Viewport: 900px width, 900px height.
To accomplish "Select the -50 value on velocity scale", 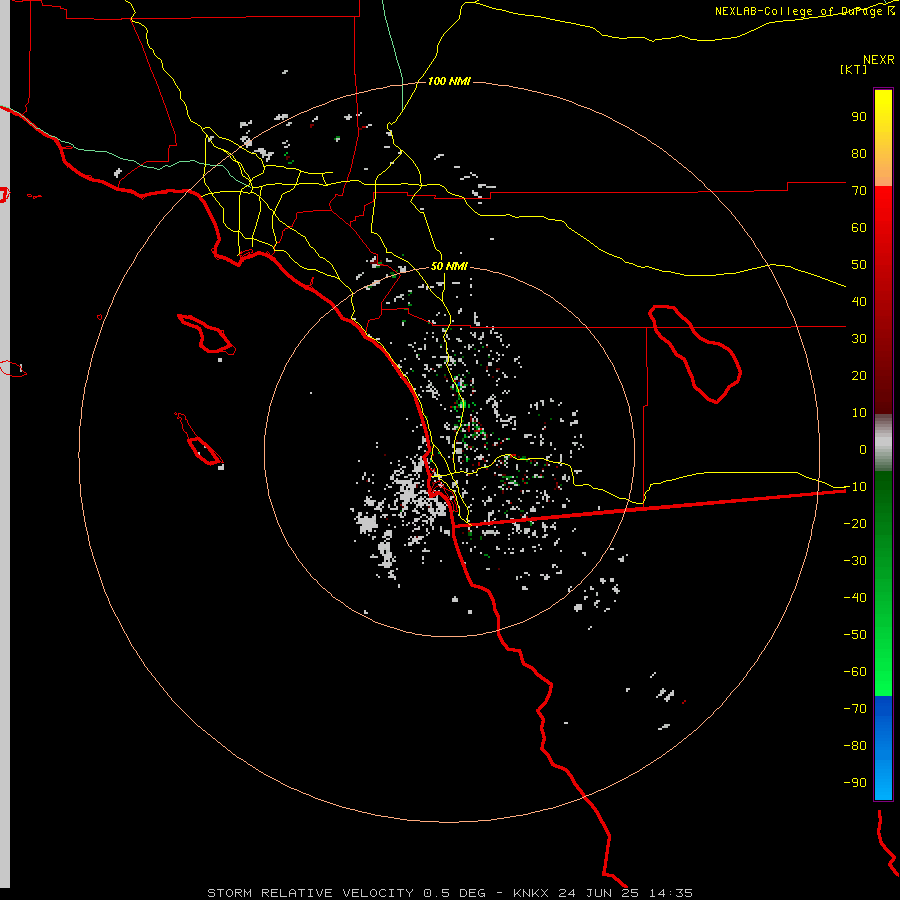I will pos(855,635).
